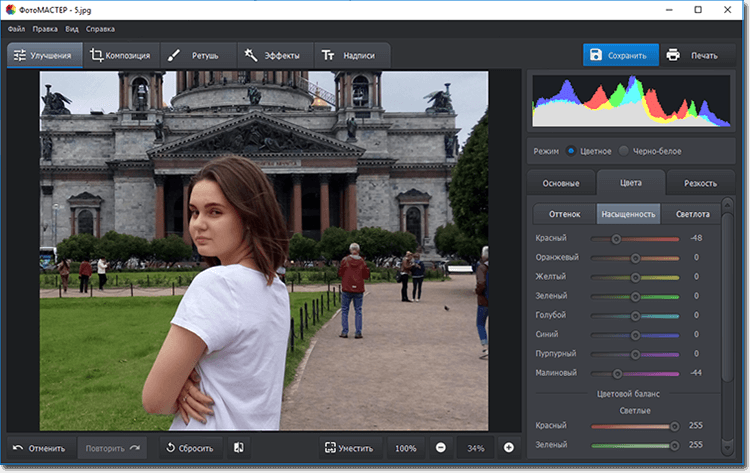Click the before/after compare icon
This screenshot has height=473, width=750.
[x=239, y=448]
